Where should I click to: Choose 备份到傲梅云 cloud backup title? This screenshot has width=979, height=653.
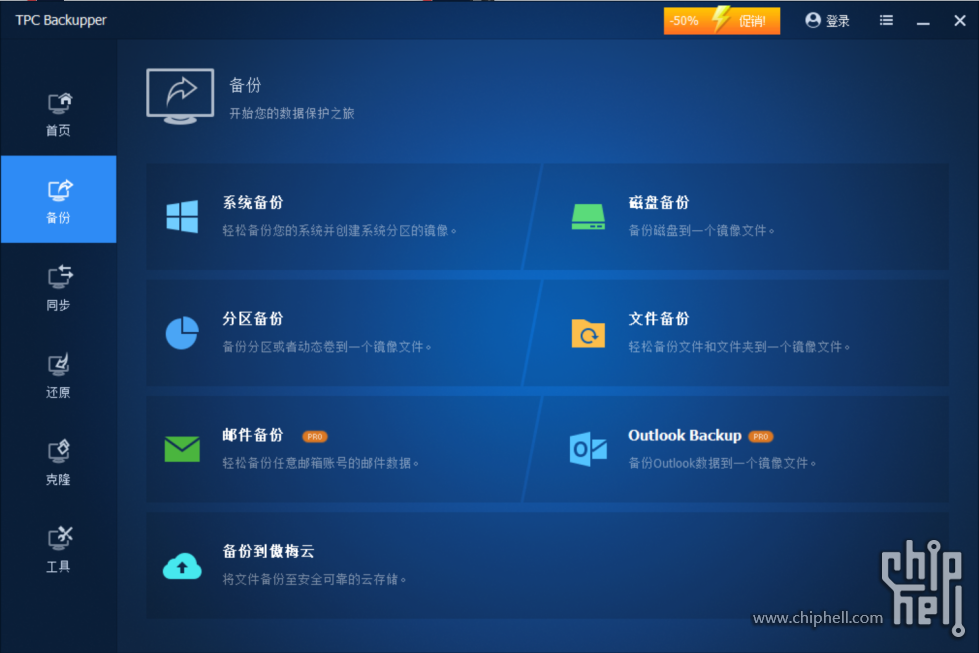[x=268, y=551]
